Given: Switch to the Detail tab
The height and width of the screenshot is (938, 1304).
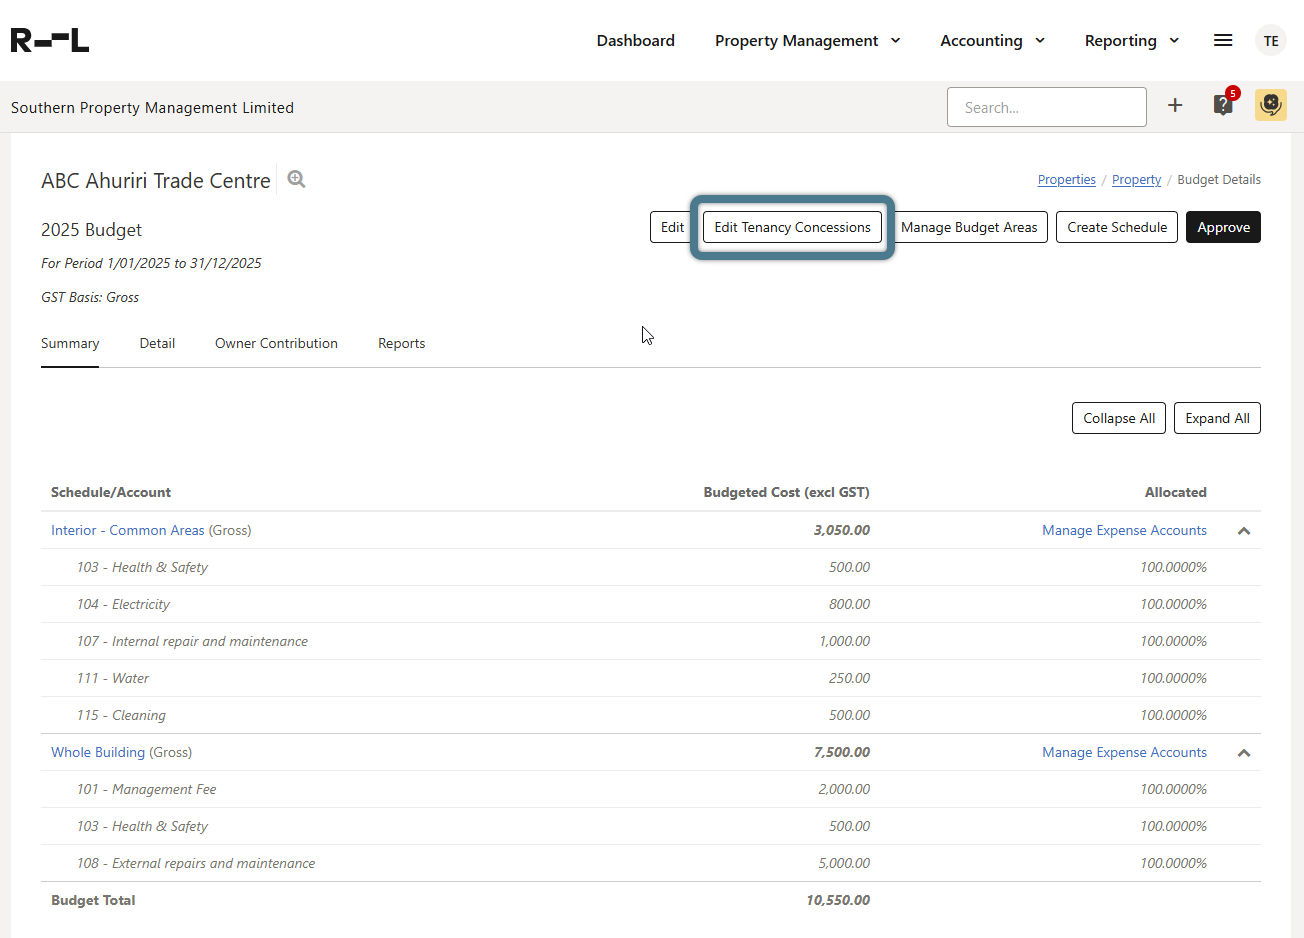Looking at the screenshot, I should click(x=157, y=343).
